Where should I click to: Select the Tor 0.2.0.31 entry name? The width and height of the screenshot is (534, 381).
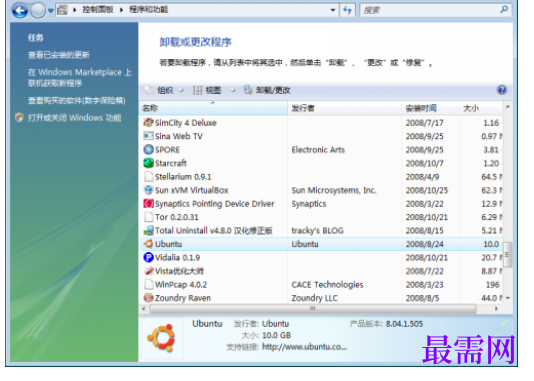coord(176,217)
